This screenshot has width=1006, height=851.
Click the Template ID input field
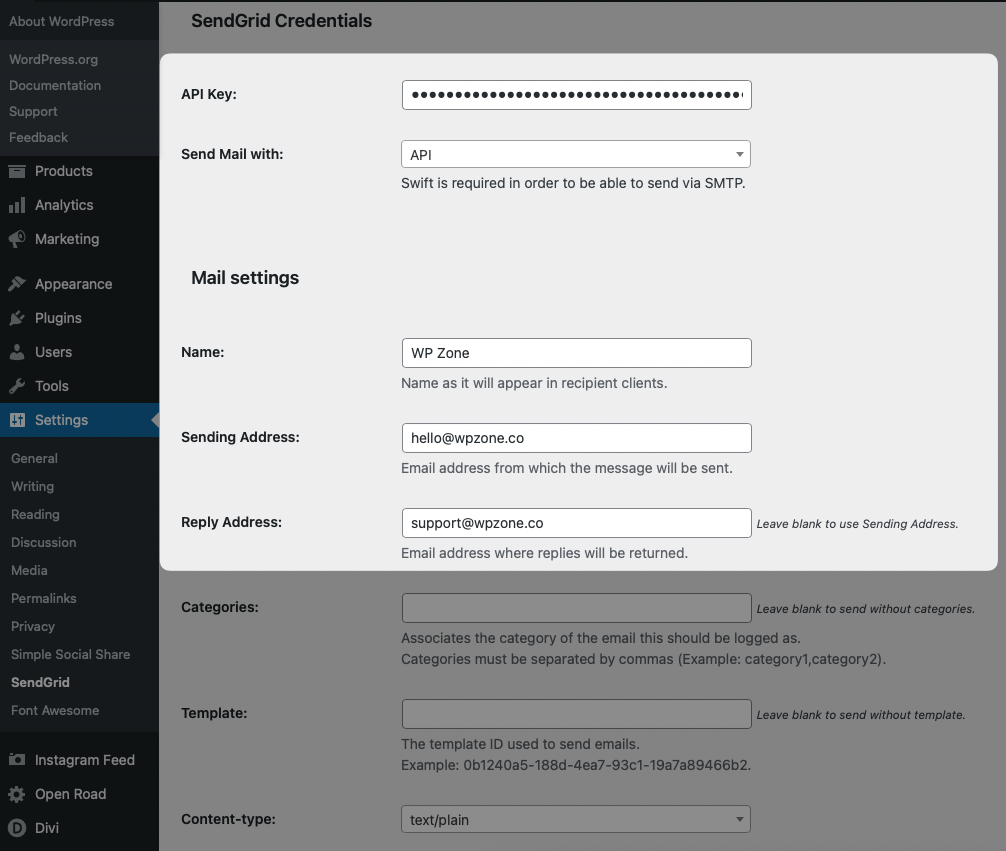(x=576, y=714)
